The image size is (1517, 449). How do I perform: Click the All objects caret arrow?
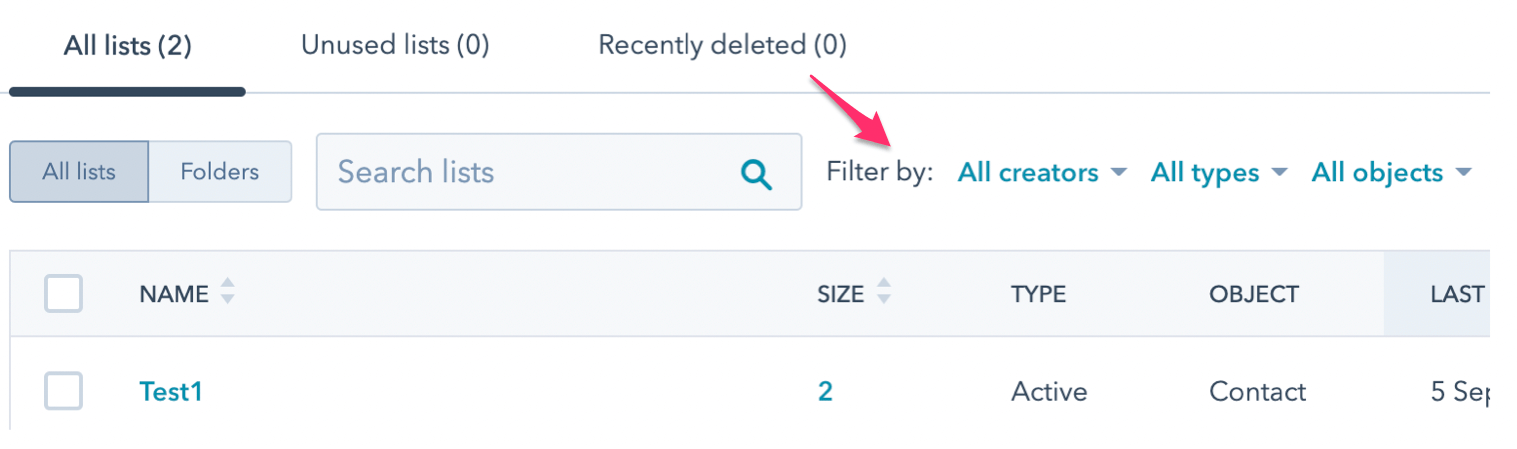pos(1464,173)
